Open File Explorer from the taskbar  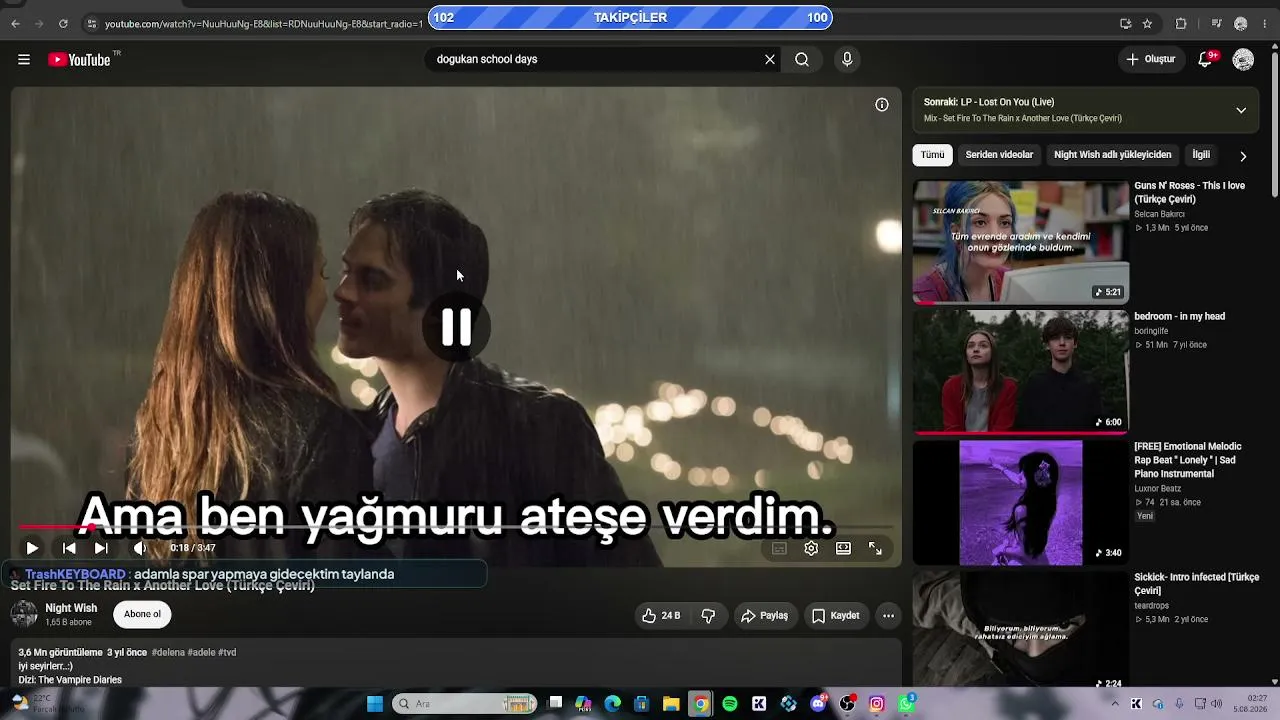point(671,704)
